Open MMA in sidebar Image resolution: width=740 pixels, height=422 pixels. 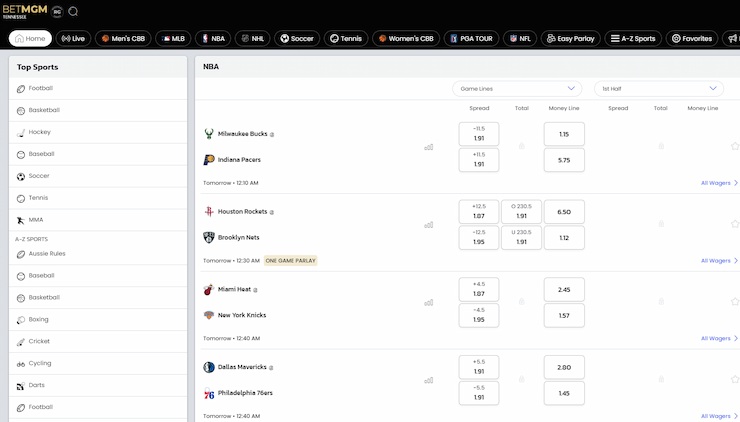click(x=98, y=220)
